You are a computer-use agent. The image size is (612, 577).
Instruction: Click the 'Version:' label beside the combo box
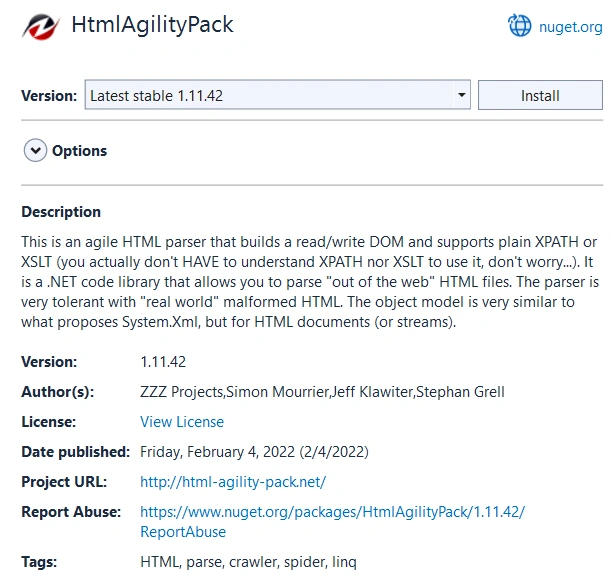point(49,96)
